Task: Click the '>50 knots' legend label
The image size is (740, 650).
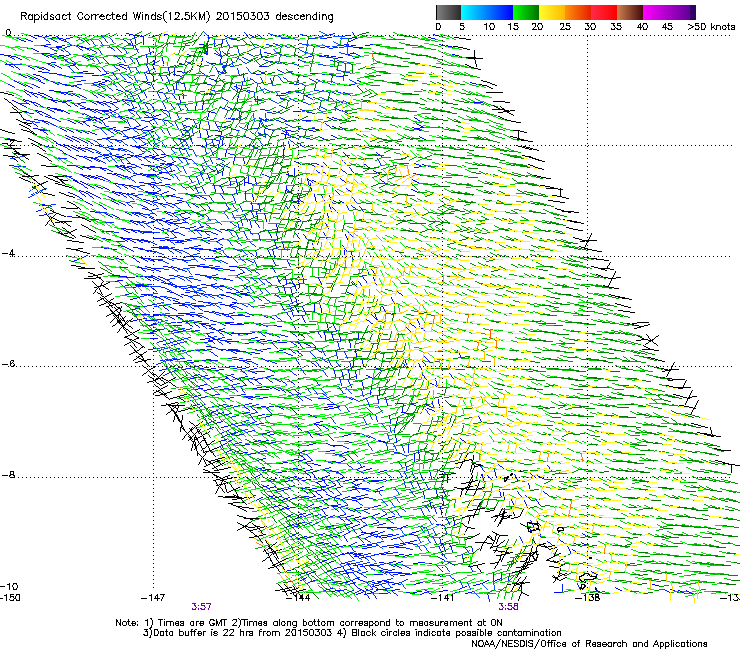Action: click(x=711, y=27)
